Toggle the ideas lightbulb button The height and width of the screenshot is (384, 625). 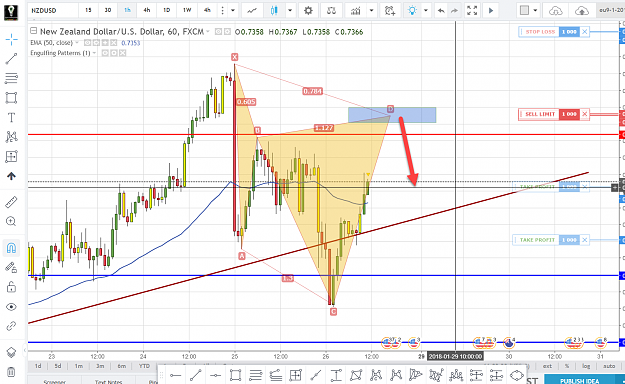pyautogui.click(x=413, y=11)
